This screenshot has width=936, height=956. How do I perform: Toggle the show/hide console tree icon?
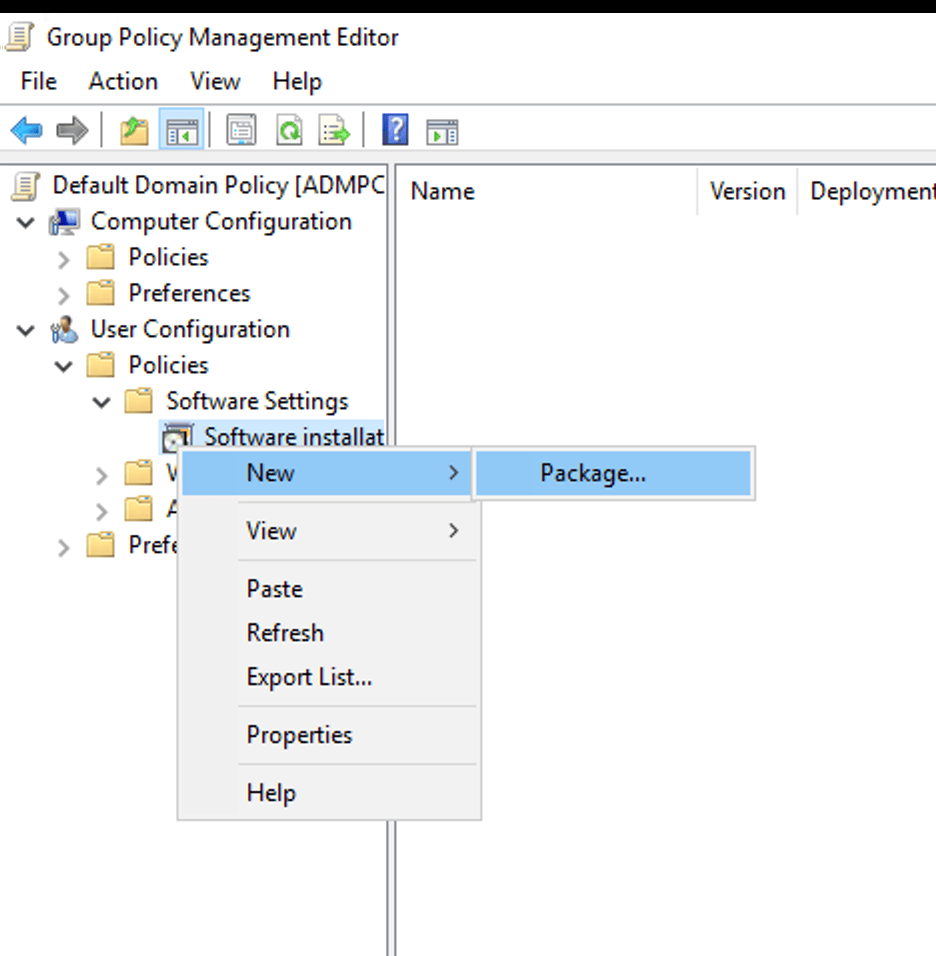181,129
